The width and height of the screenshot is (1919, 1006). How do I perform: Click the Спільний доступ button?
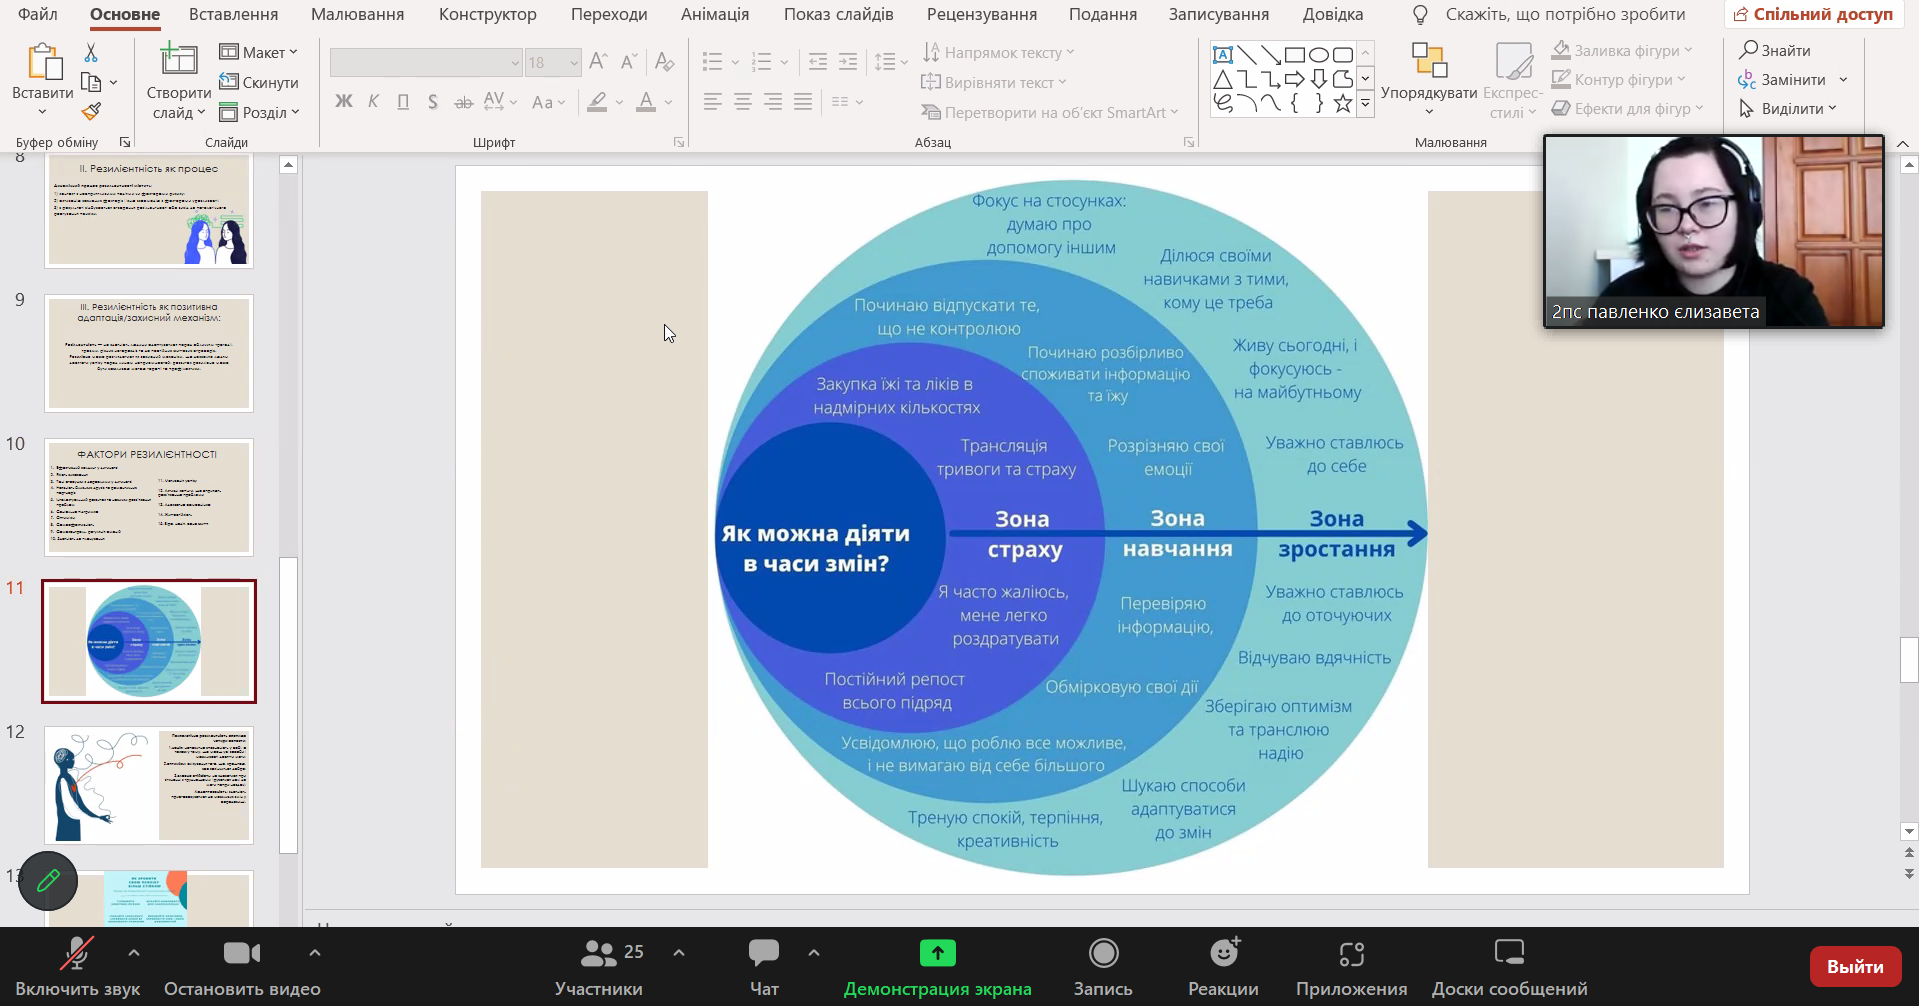pyautogui.click(x=1813, y=14)
